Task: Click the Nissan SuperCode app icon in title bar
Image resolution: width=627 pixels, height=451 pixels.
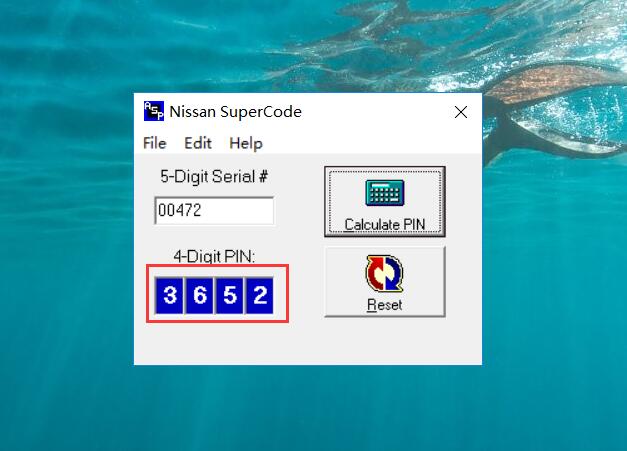Action: pyautogui.click(x=154, y=111)
